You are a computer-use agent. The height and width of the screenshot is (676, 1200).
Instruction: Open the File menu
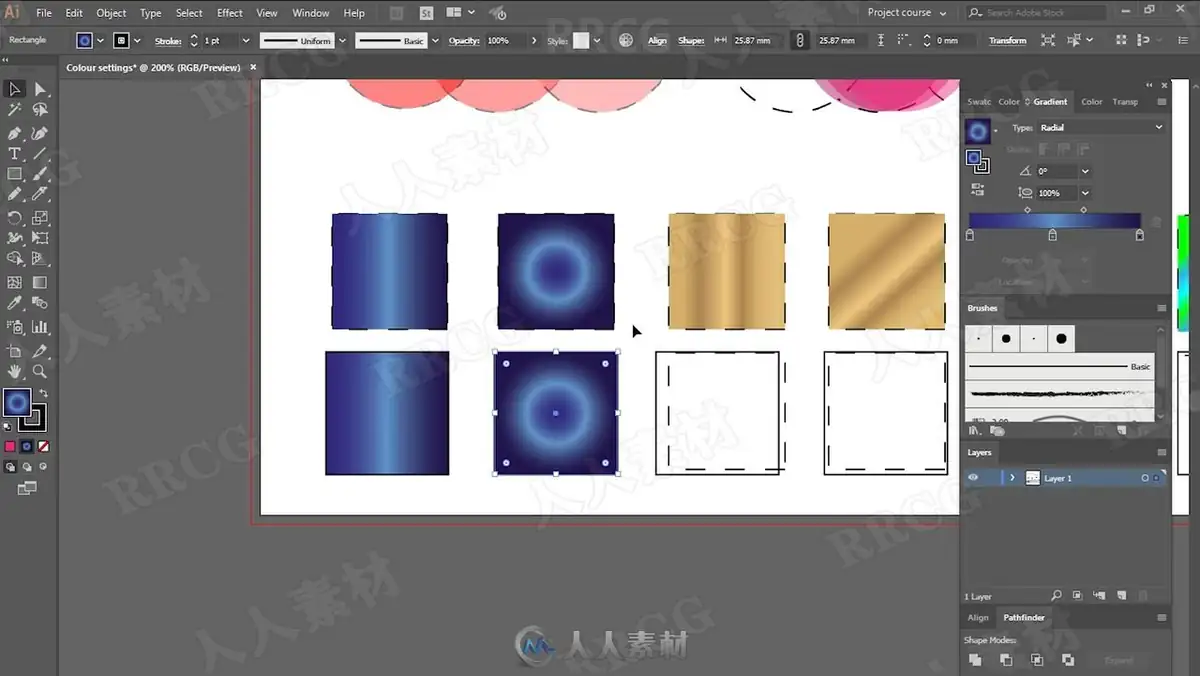(x=44, y=13)
